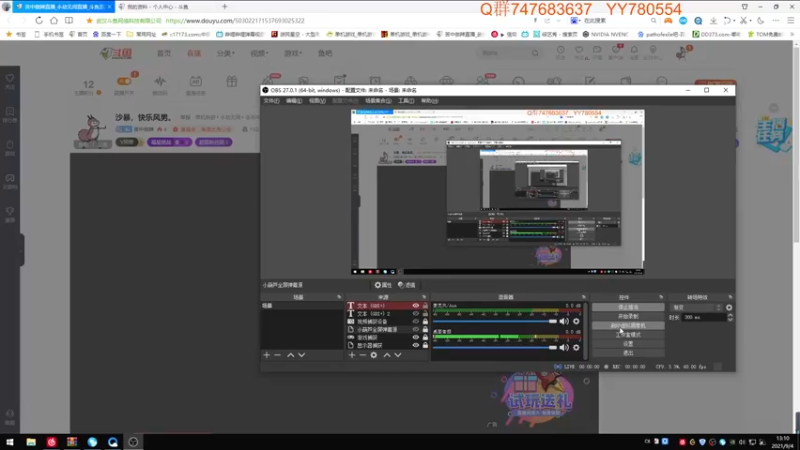Adjust the mic/Aux volume slider

495,321
